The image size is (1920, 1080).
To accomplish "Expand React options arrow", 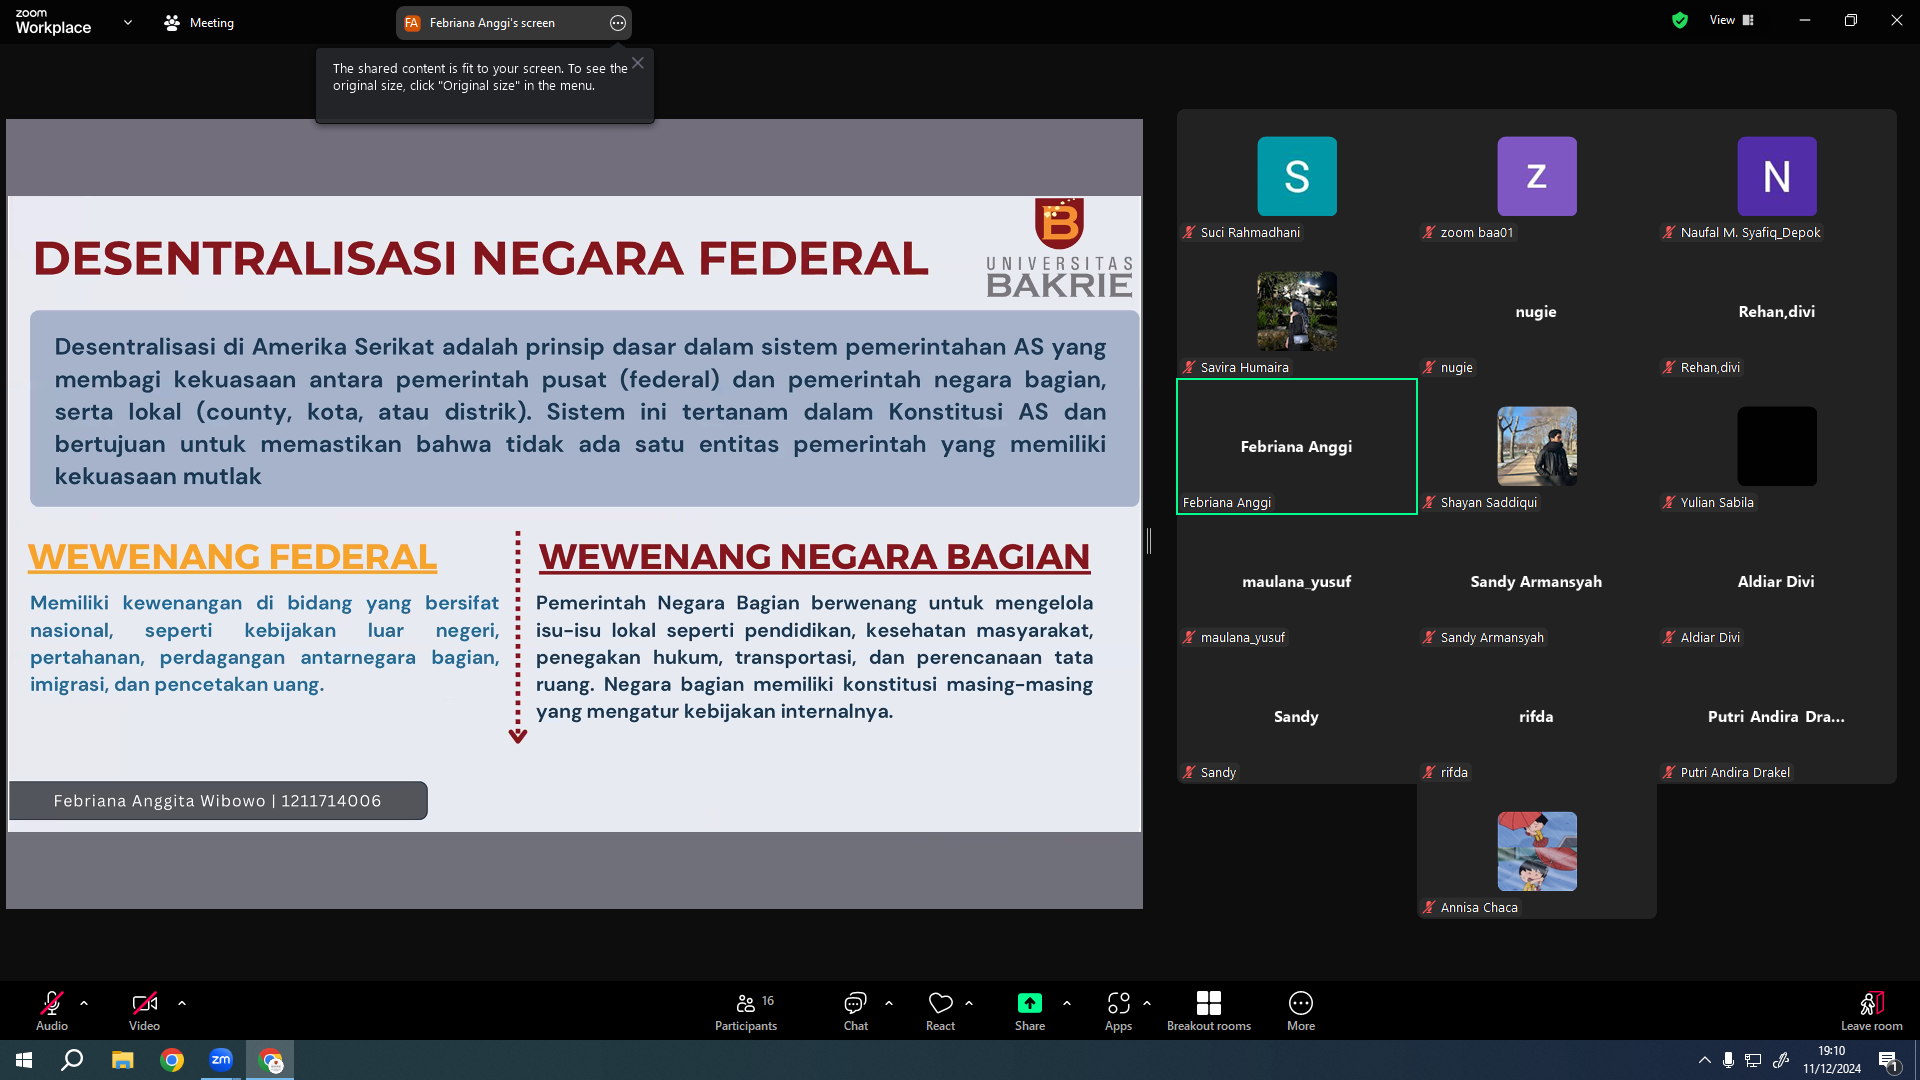I will click(969, 1003).
